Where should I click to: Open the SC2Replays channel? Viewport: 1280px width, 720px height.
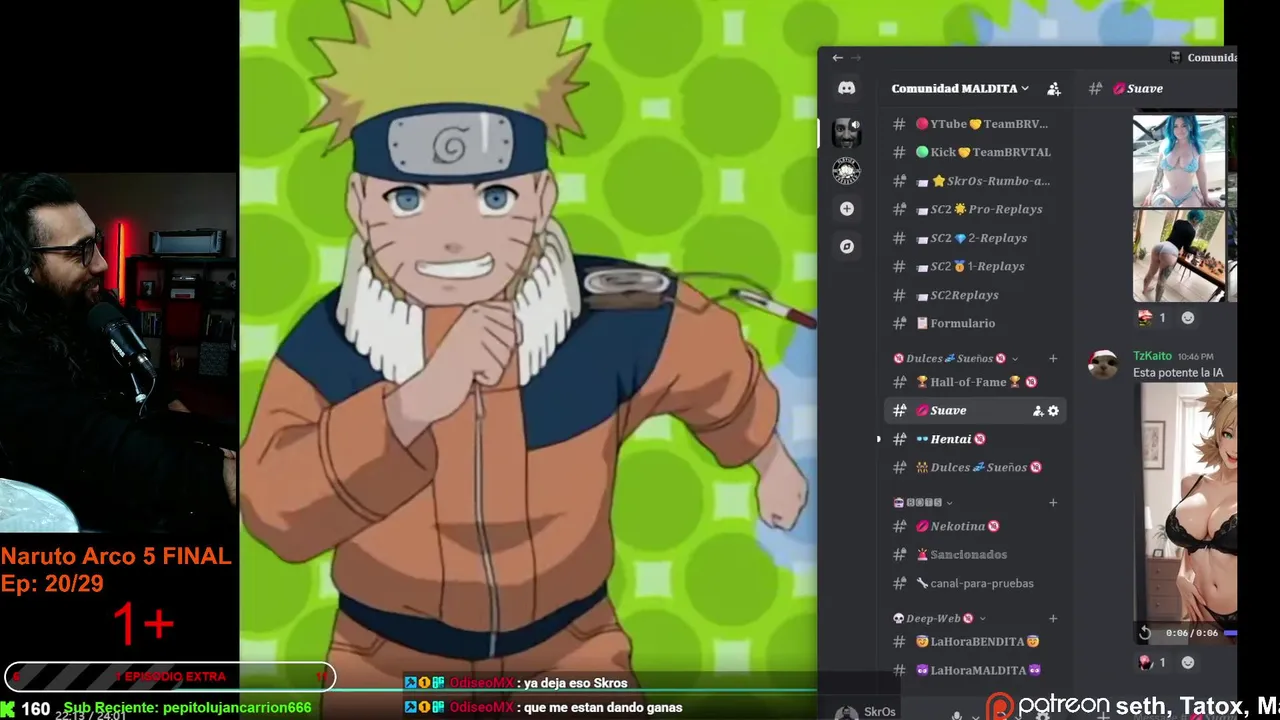pos(975,295)
